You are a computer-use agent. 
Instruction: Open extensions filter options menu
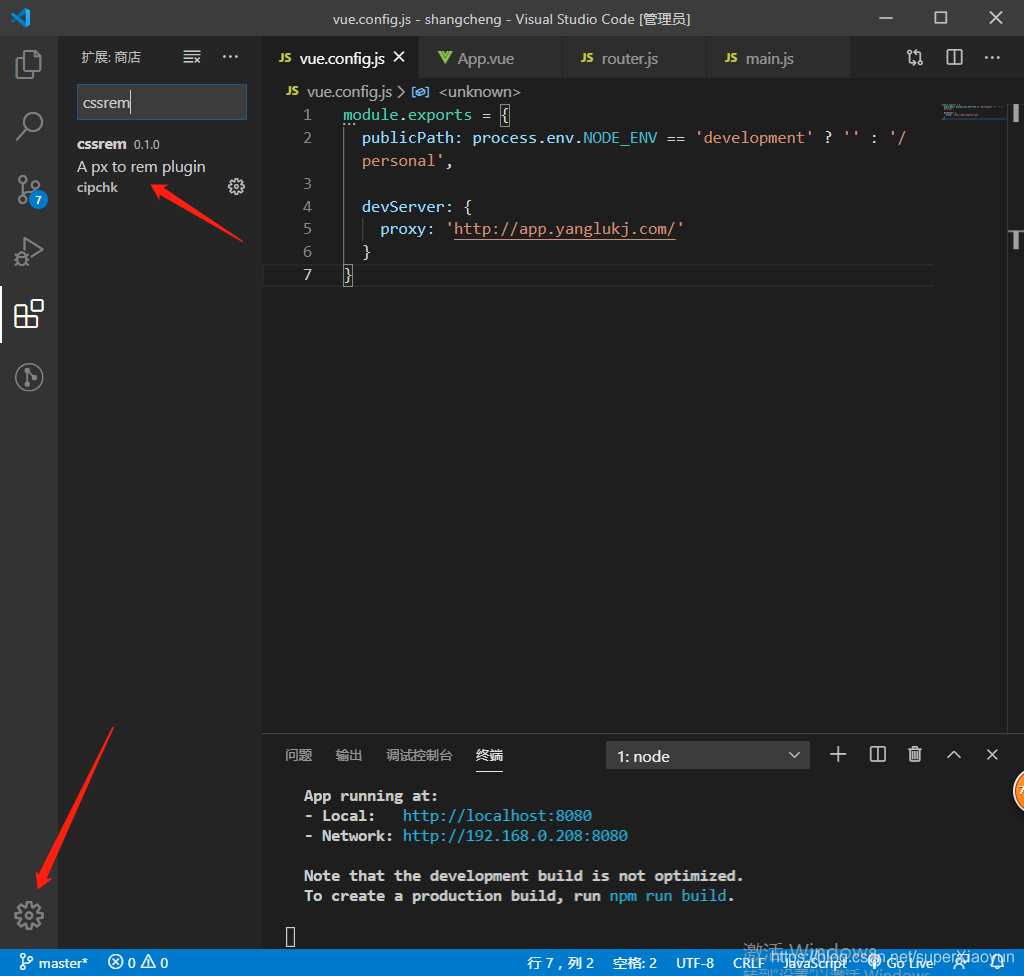[191, 57]
